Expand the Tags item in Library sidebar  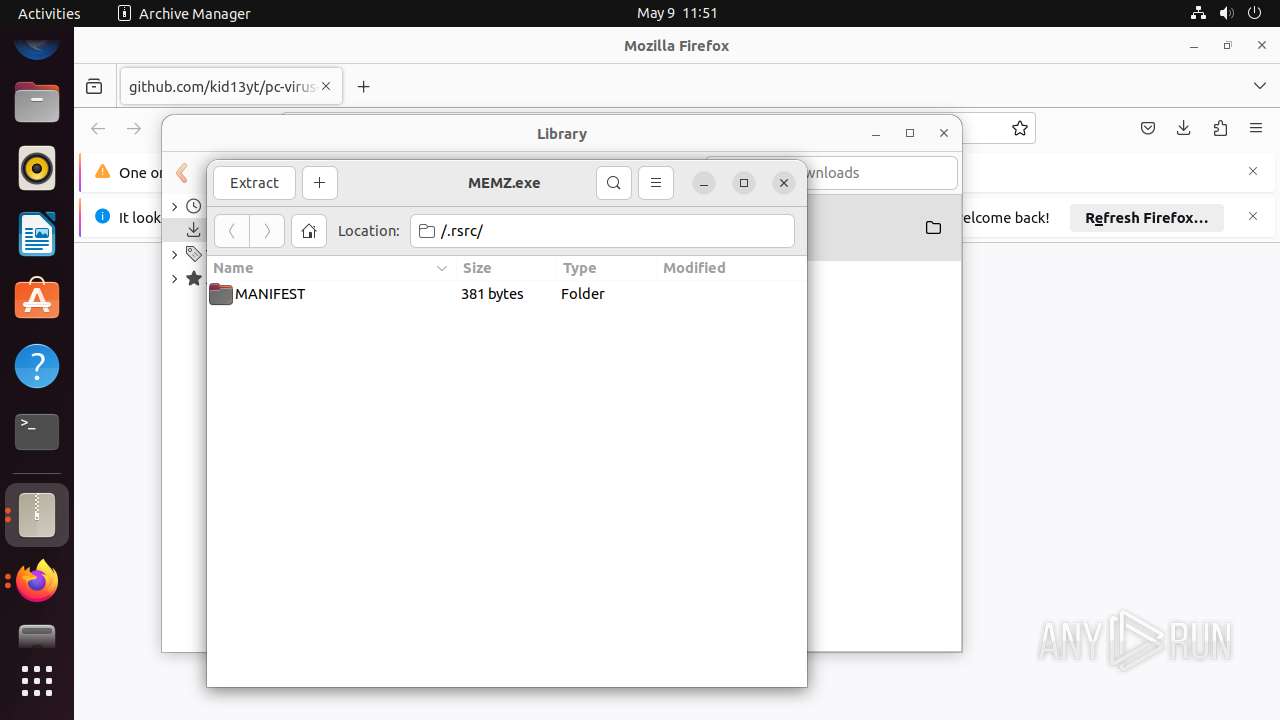click(x=174, y=254)
